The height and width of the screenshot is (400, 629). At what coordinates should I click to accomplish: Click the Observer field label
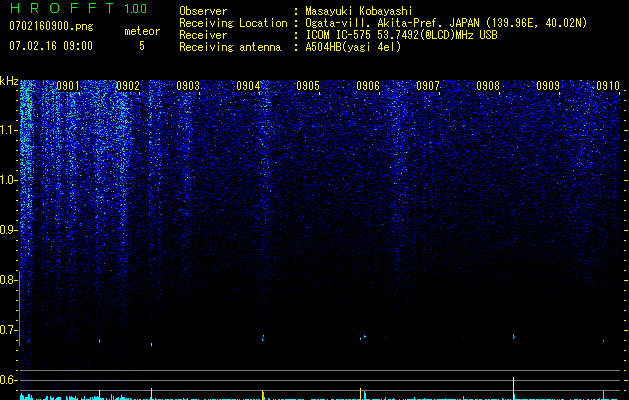click(203, 11)
